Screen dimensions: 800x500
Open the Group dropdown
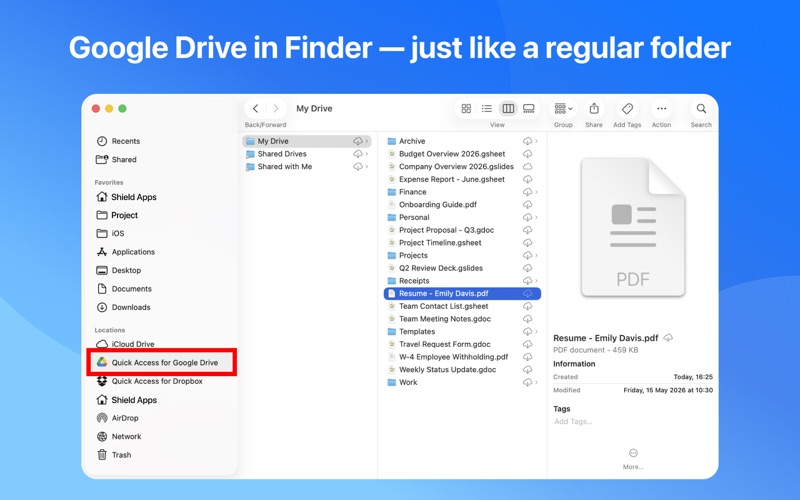563,108
